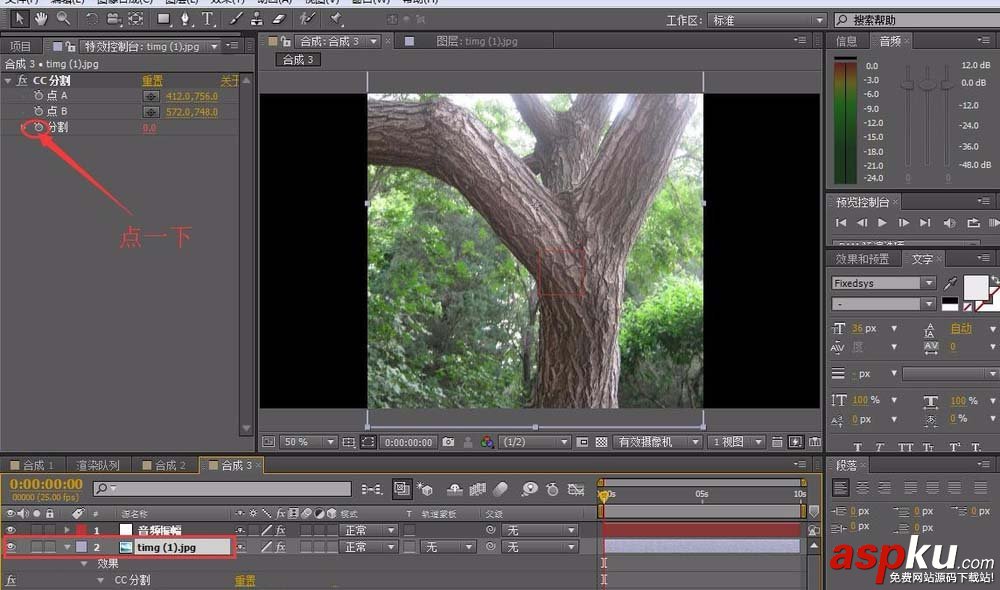Toggle CC 分割 effect fx in control panel
This screenshot has height=590, width=1000.
click(x=22, y=80)
